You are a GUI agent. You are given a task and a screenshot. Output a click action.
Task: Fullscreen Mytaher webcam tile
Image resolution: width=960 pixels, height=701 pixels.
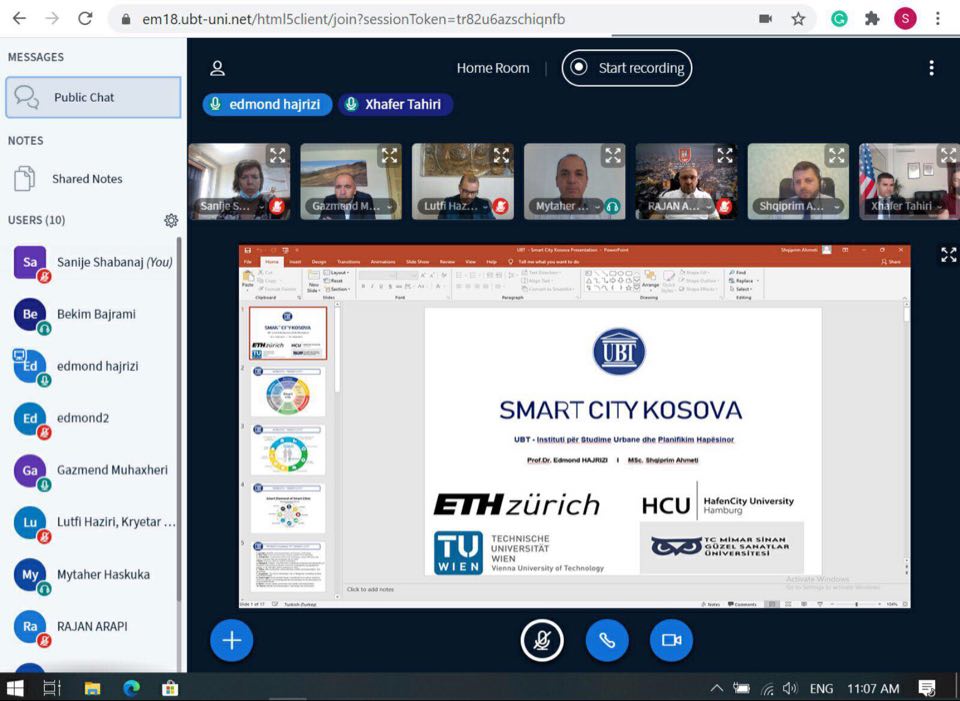(x=613, y=156)
